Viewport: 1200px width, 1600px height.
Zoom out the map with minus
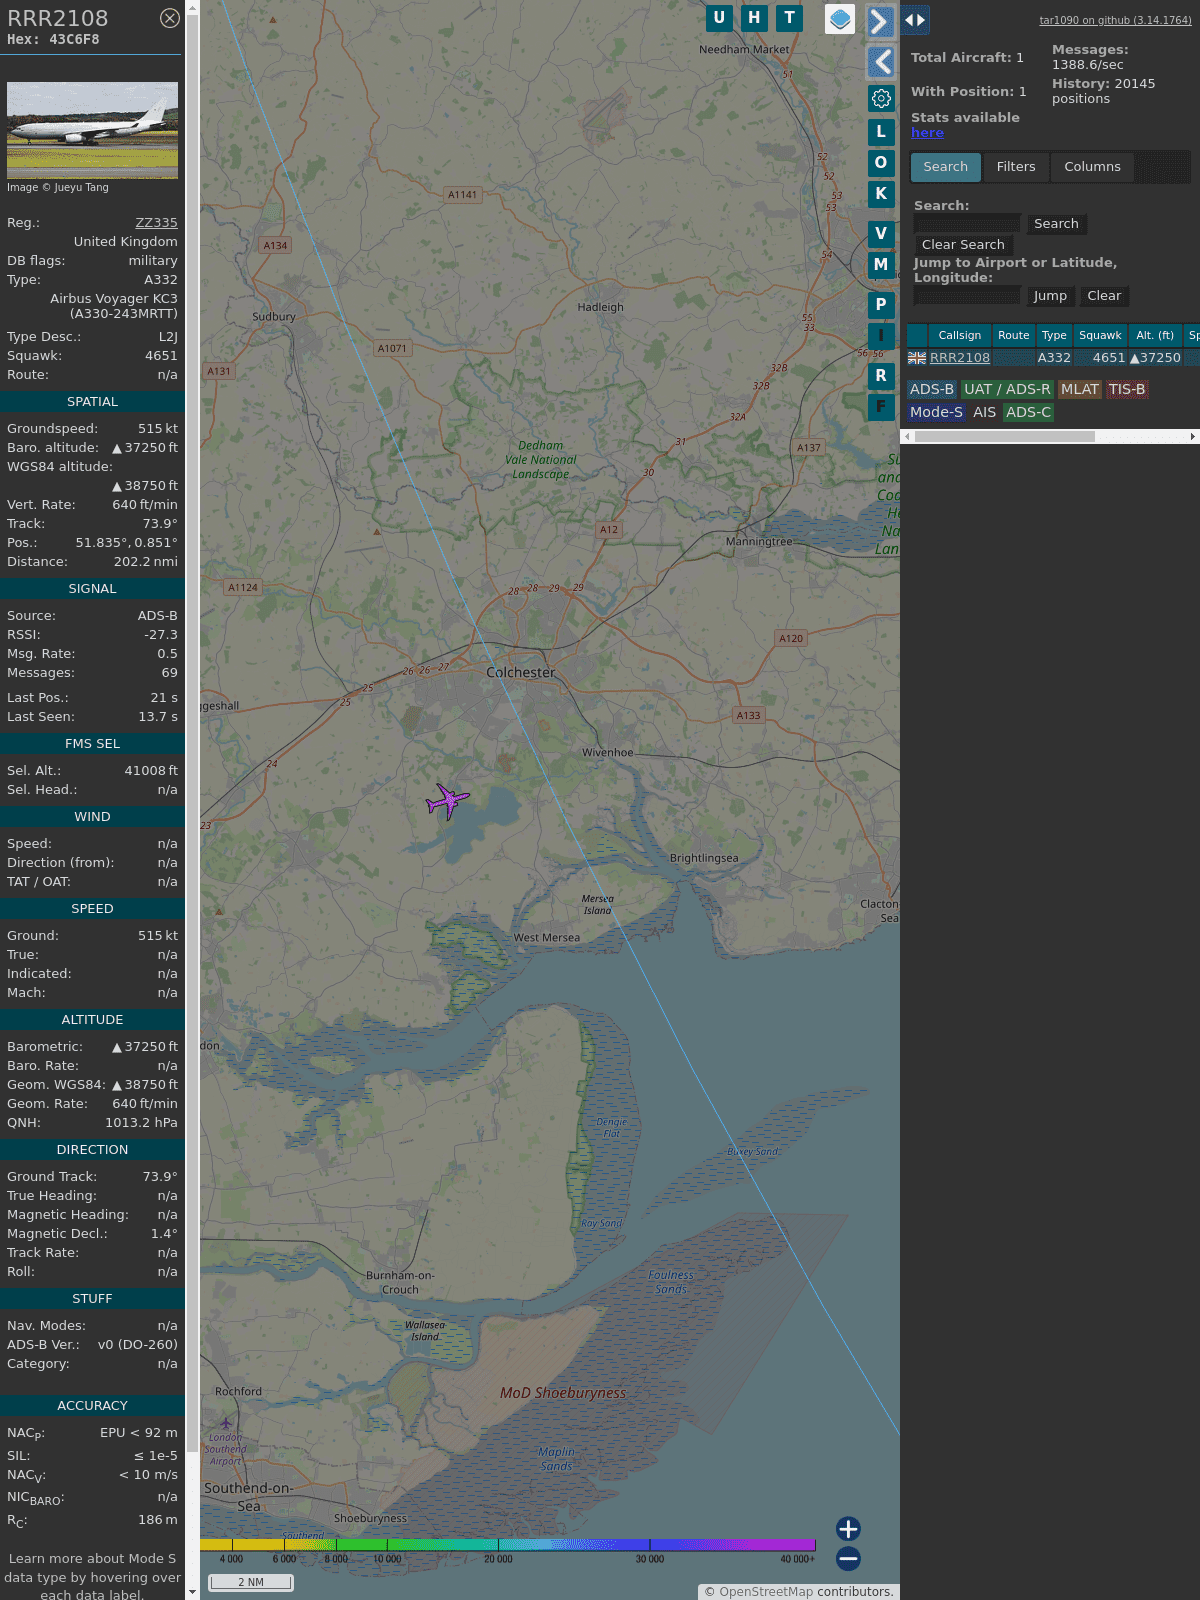tap(848, 1558)
